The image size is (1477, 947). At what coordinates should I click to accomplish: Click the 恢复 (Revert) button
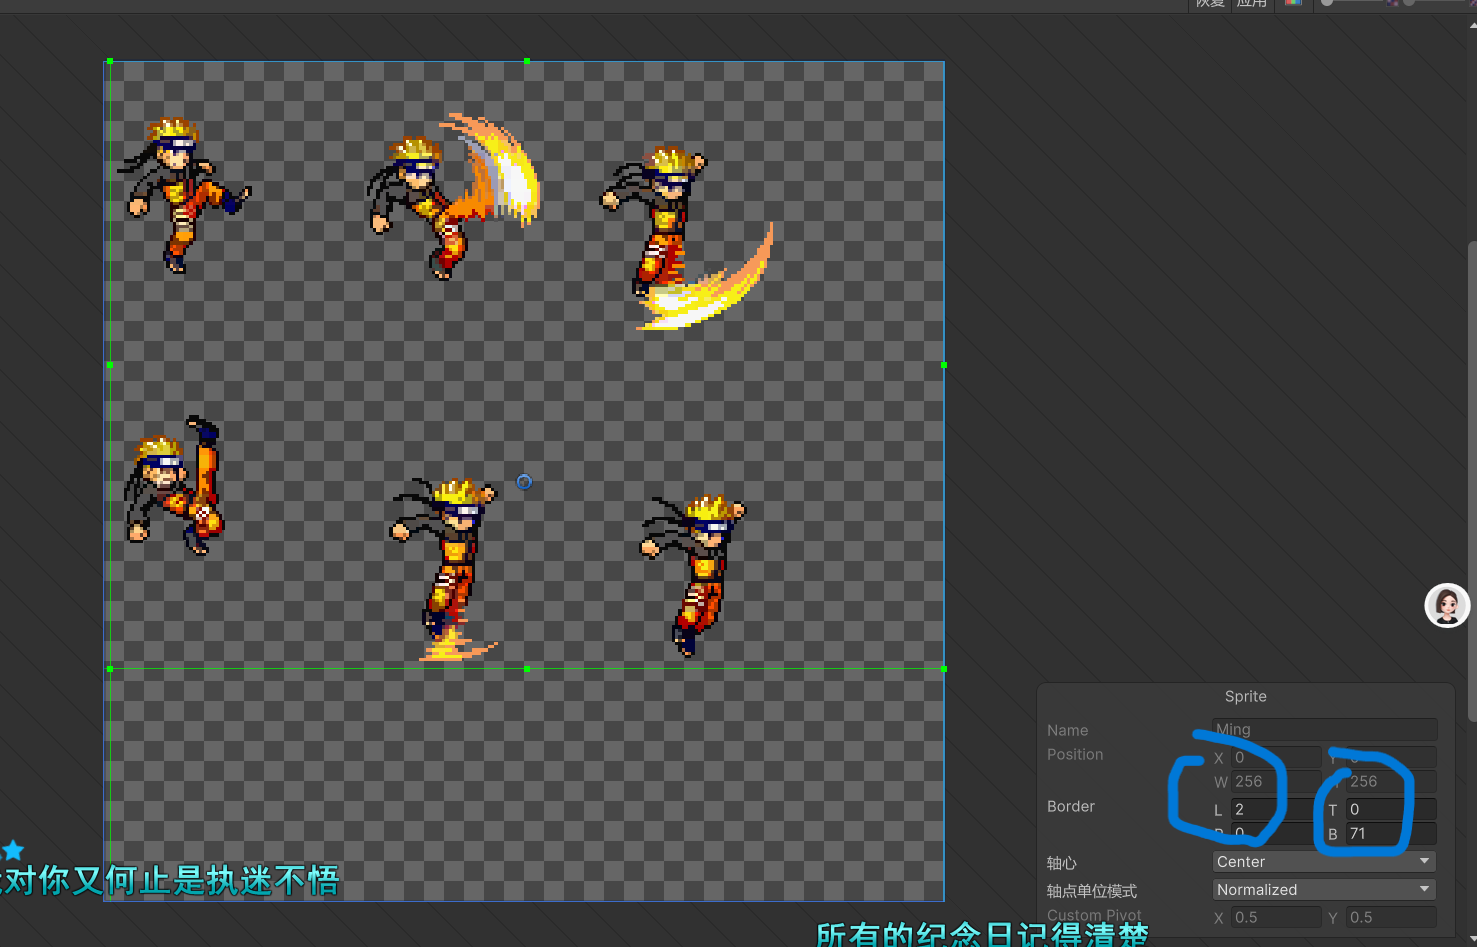tap(1210, 4)
